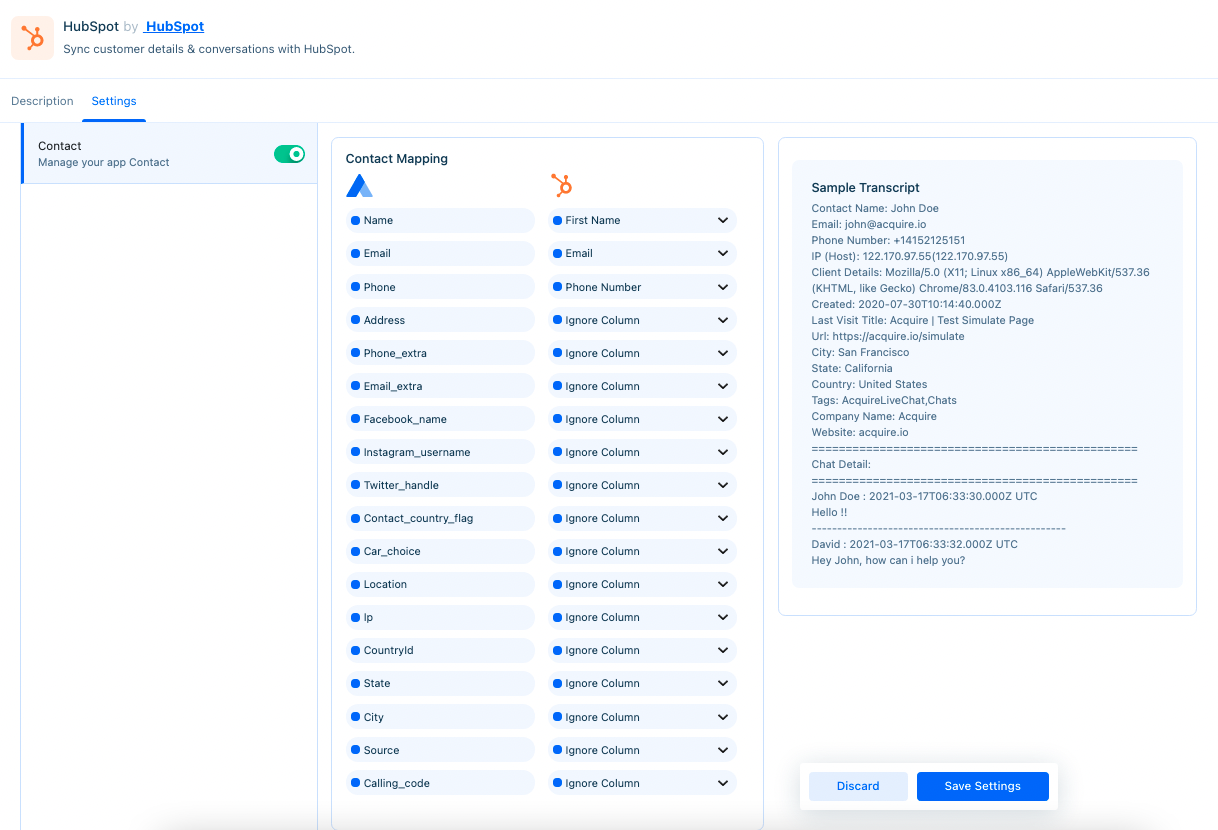Click the transcript Url line with acquire.io/simulate
1218x830 pixels.
click(x=888, y=336)
